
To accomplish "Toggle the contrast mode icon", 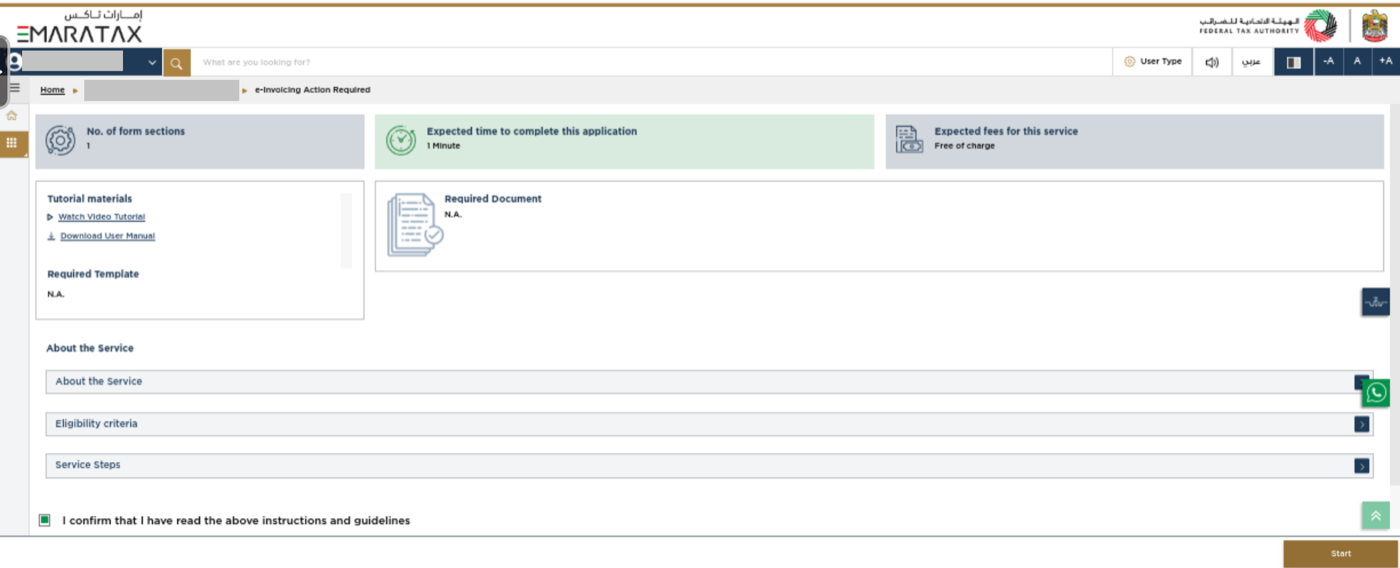I will click(1293, 62).
